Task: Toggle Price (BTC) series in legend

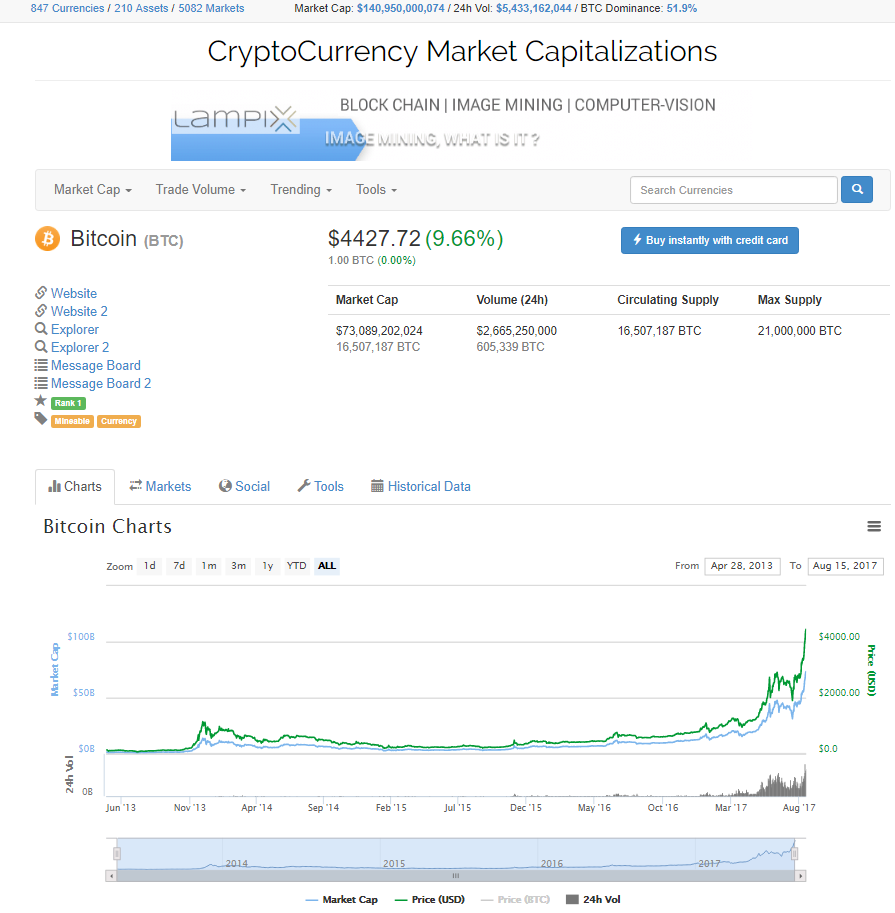Action: [516, 900]
